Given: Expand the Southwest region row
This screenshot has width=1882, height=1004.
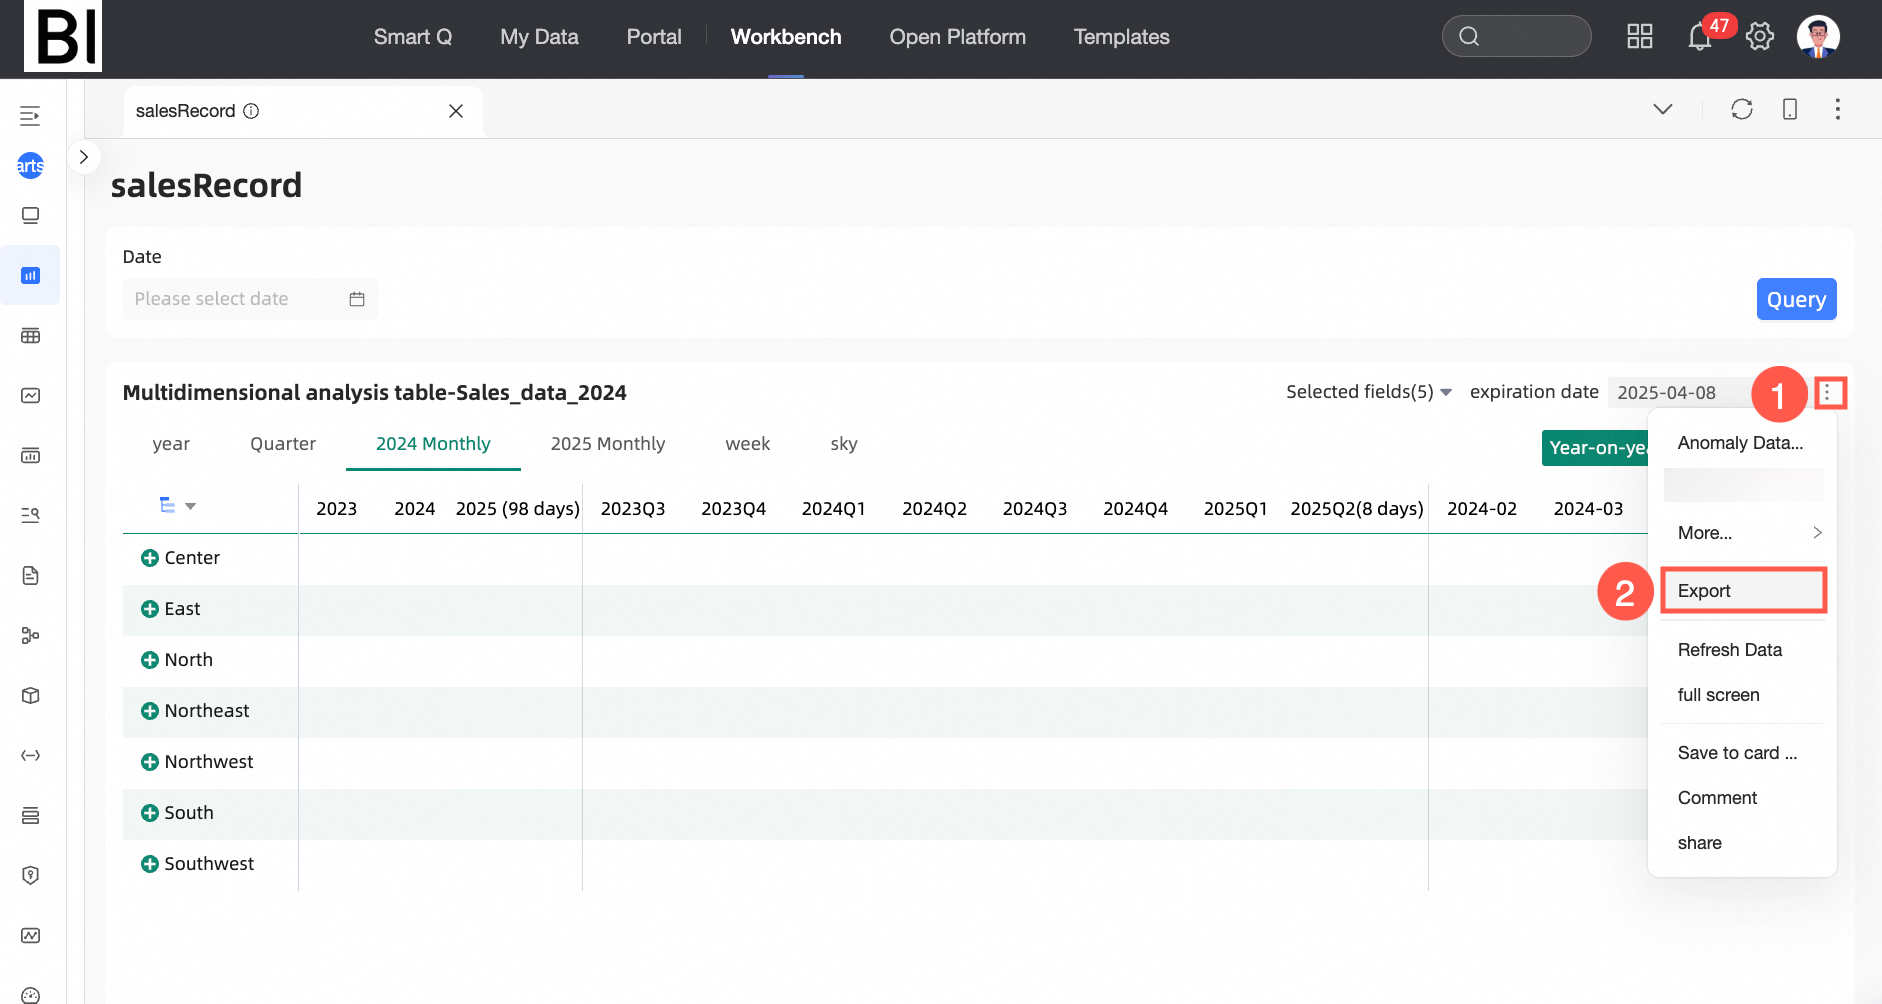Looking at the screenshot, I should pyautogui.click(x=150, y=864).
